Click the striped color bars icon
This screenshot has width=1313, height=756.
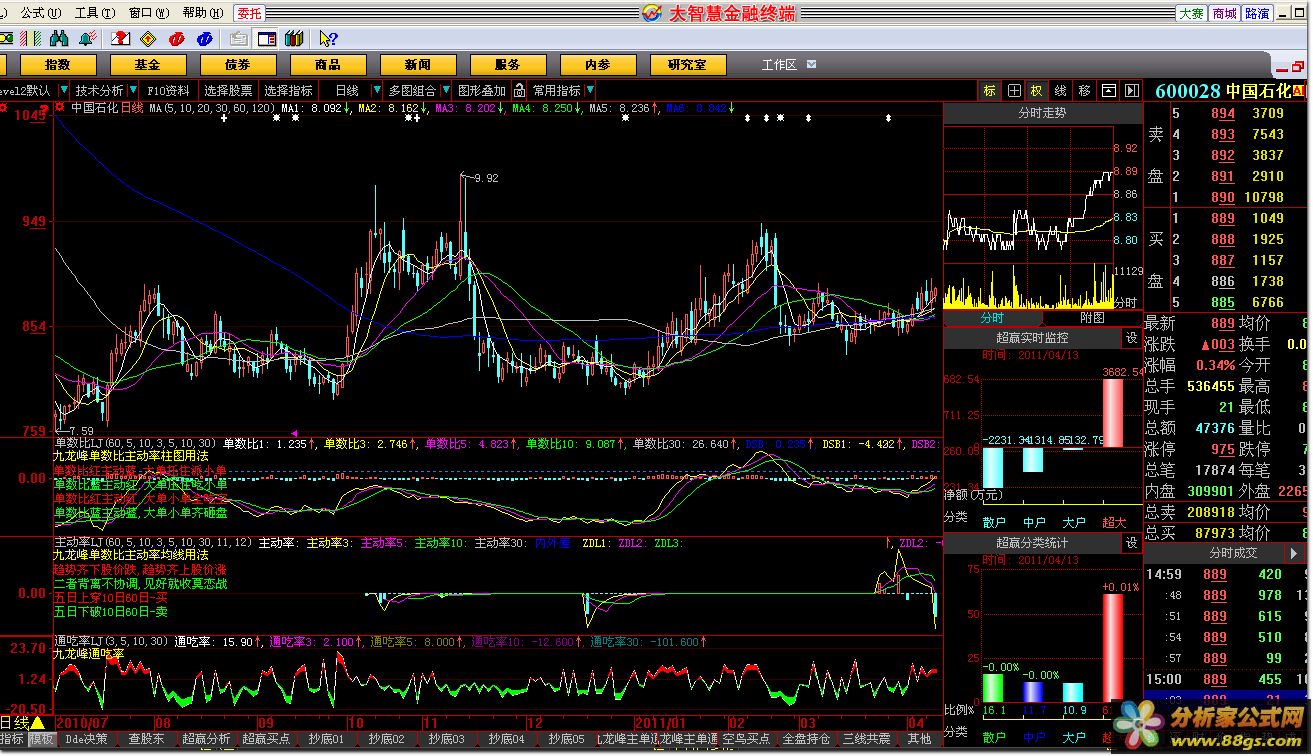click(30, 39)
